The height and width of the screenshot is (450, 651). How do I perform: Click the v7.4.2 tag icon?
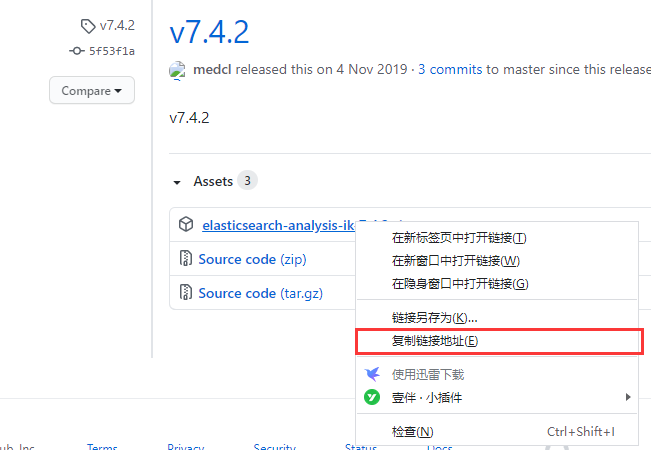coord(88,26)
